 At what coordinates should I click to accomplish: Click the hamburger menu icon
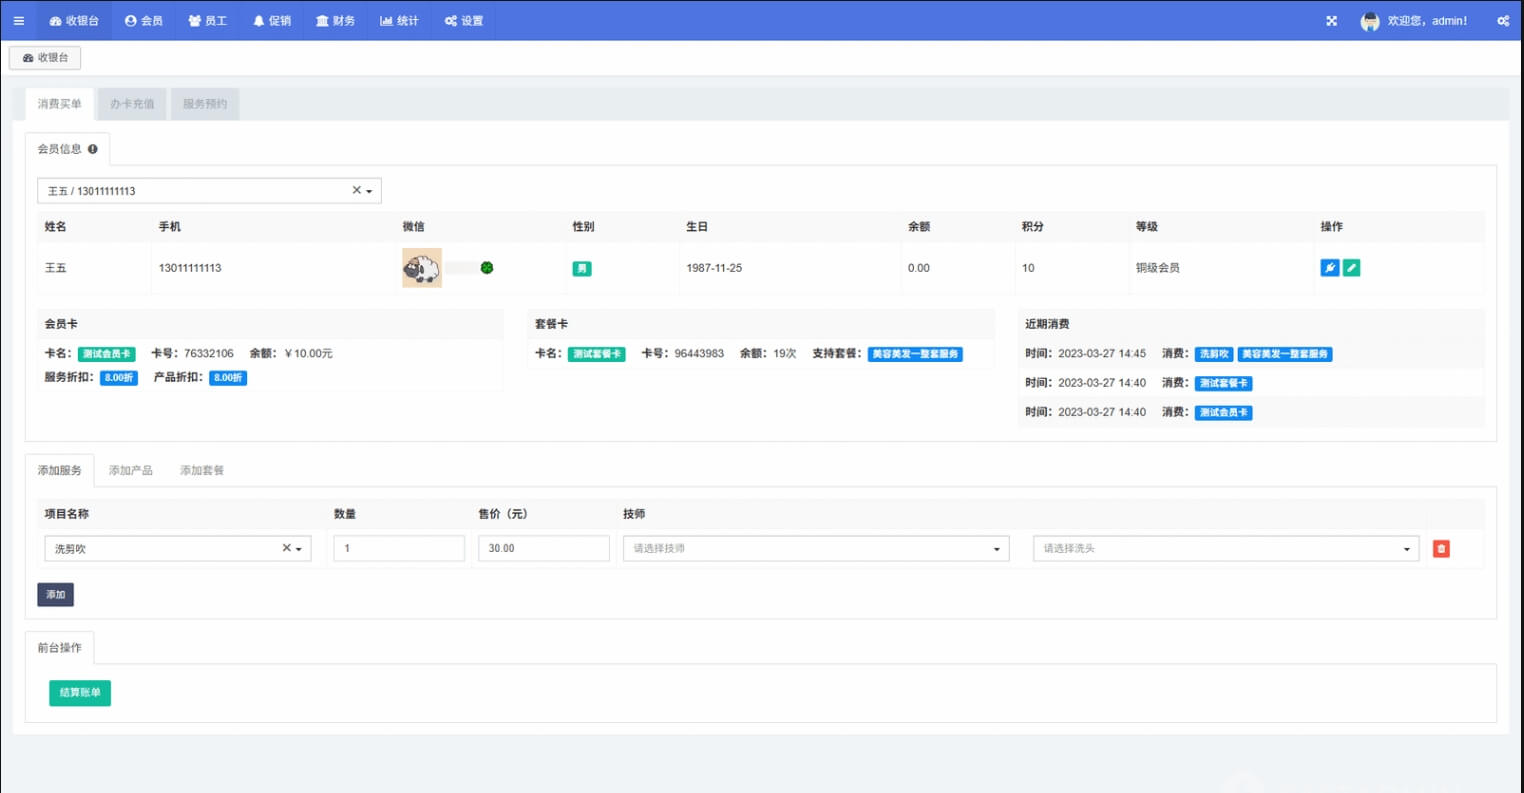pos(18,21)
